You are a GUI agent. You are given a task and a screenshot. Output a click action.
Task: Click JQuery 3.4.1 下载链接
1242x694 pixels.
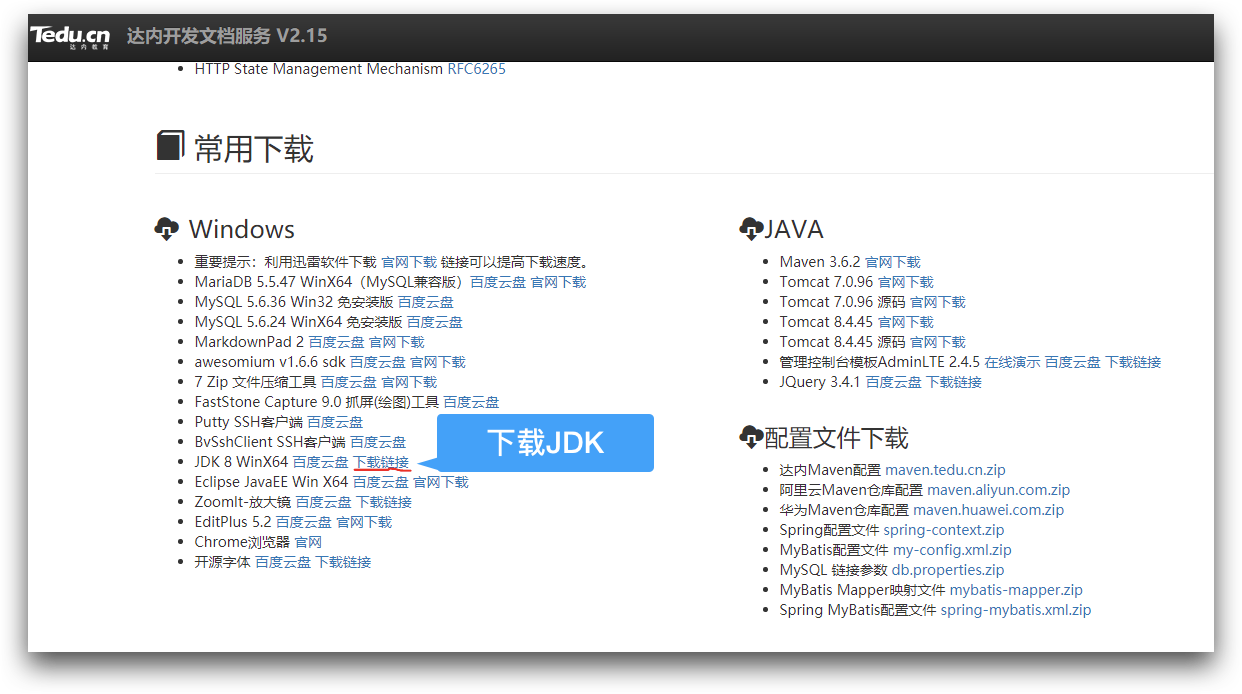pyautogui.click(x=954, y=382)
